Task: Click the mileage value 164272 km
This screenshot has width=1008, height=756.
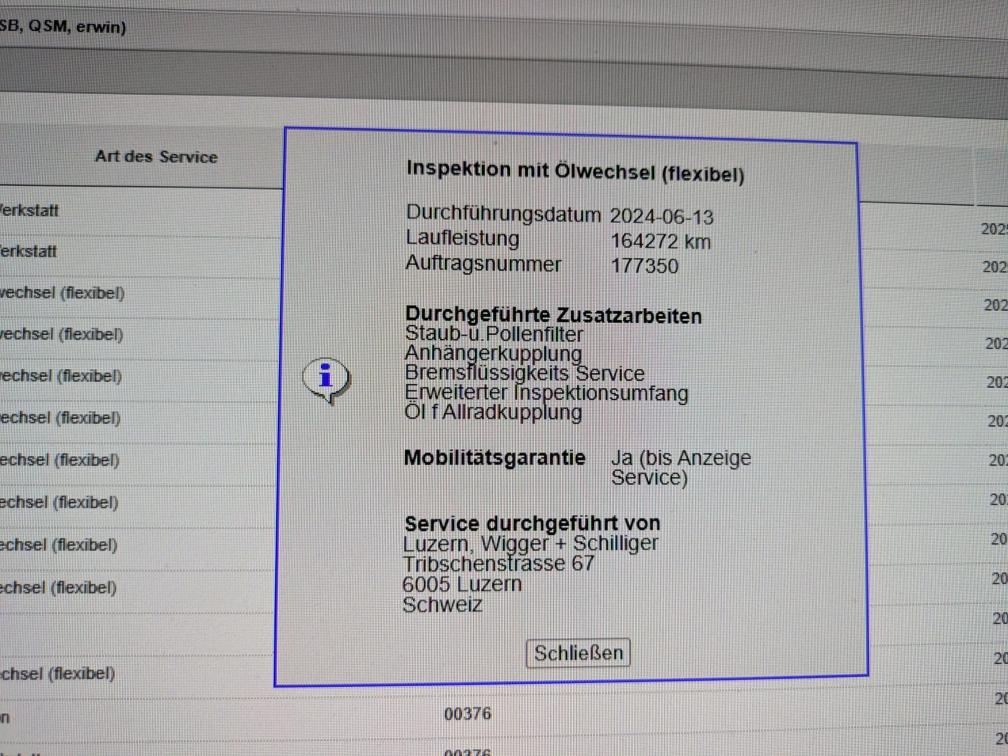Action: [x=660, y=241]
